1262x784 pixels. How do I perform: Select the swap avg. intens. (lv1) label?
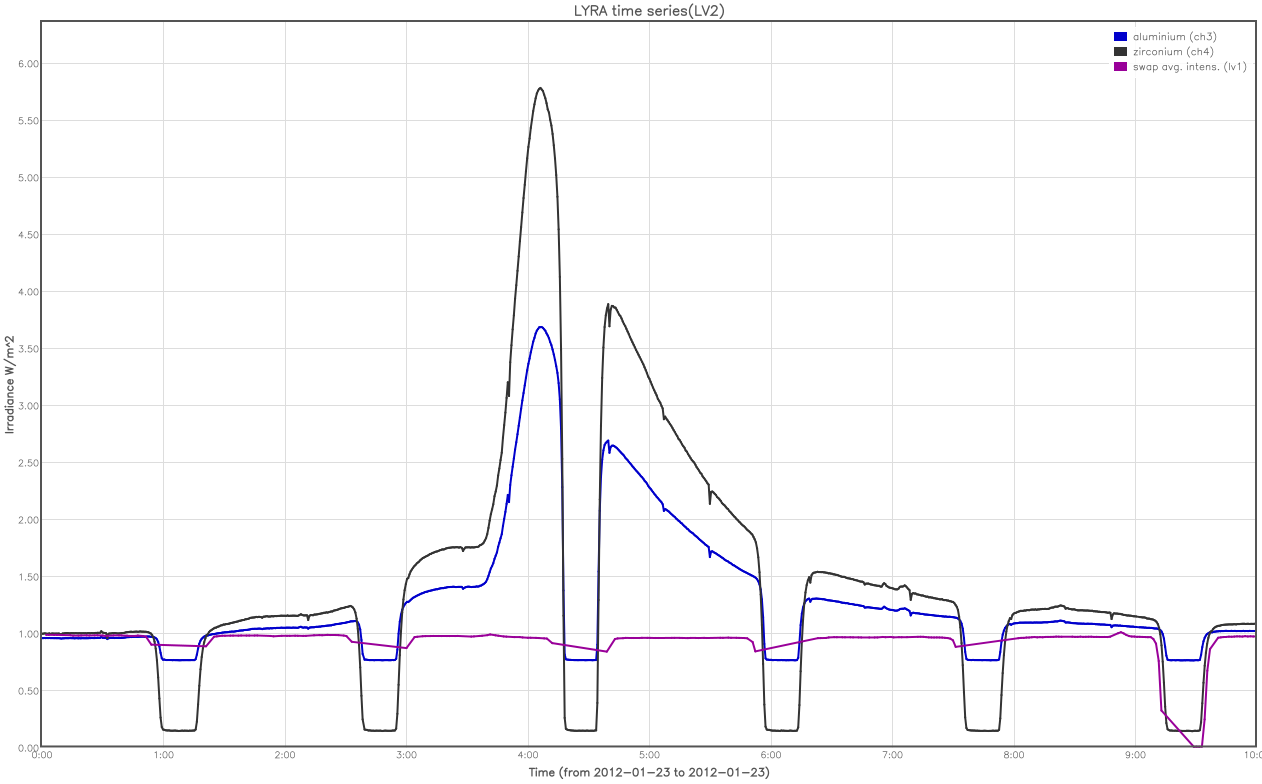[x=1189, y=67]
